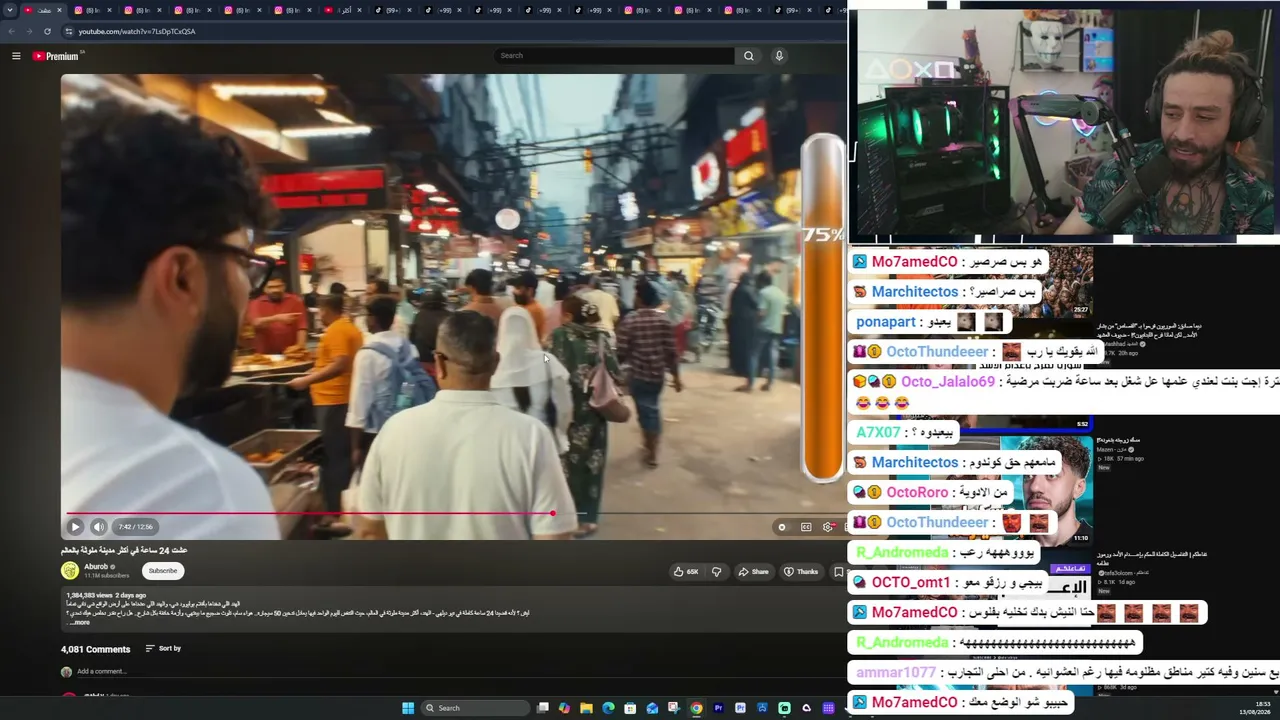Screen dimensions: 1280x720
Task: Select the youtube.com URL in address bar
Action: point(137,31)
